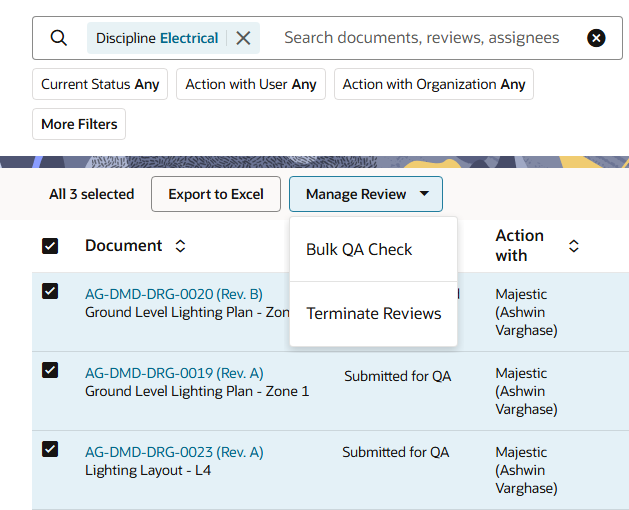Clear the search field with the X icon

[596, 38]
